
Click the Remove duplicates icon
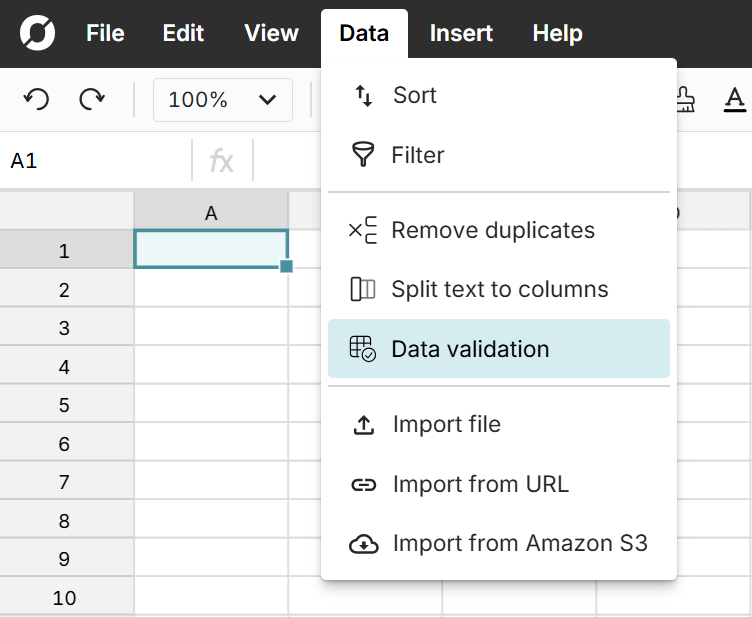click(363, 230)
